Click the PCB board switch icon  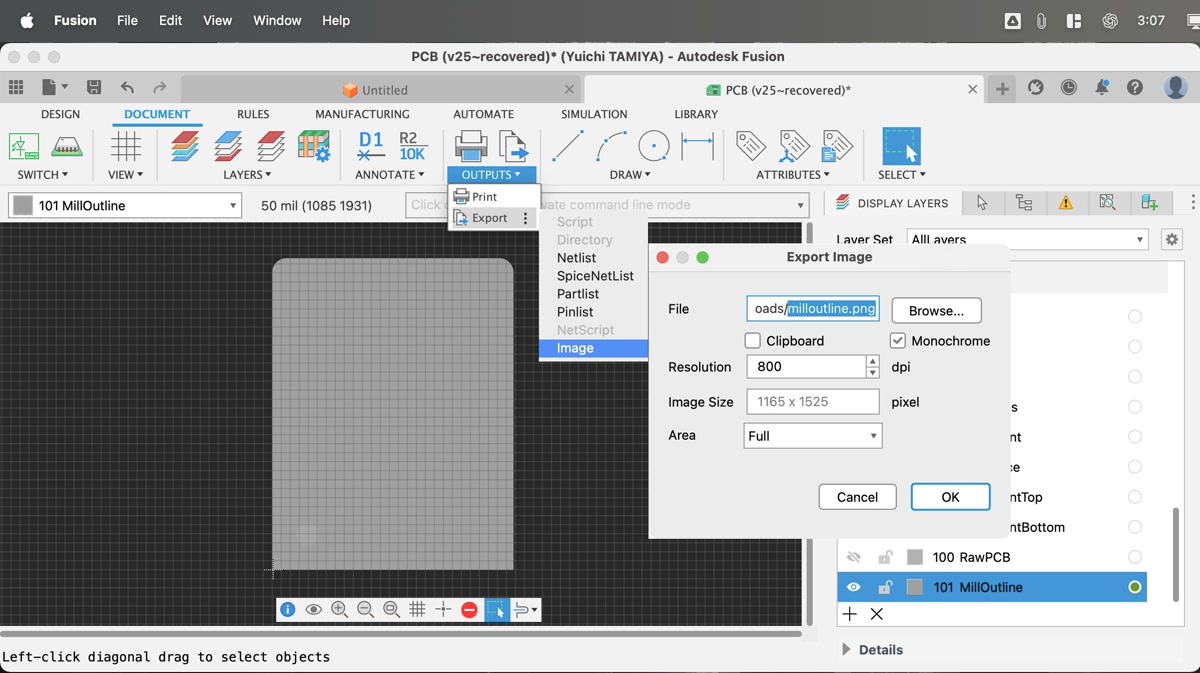(67, 146)
